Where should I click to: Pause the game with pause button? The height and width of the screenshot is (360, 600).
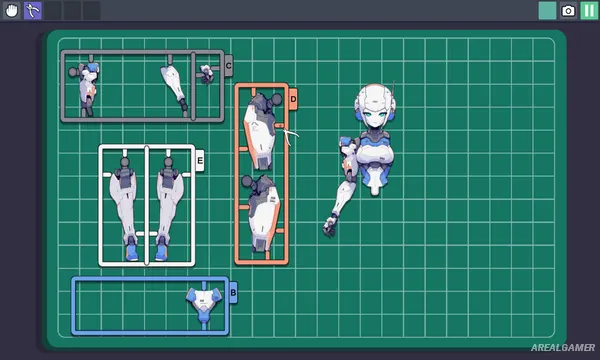589,10
